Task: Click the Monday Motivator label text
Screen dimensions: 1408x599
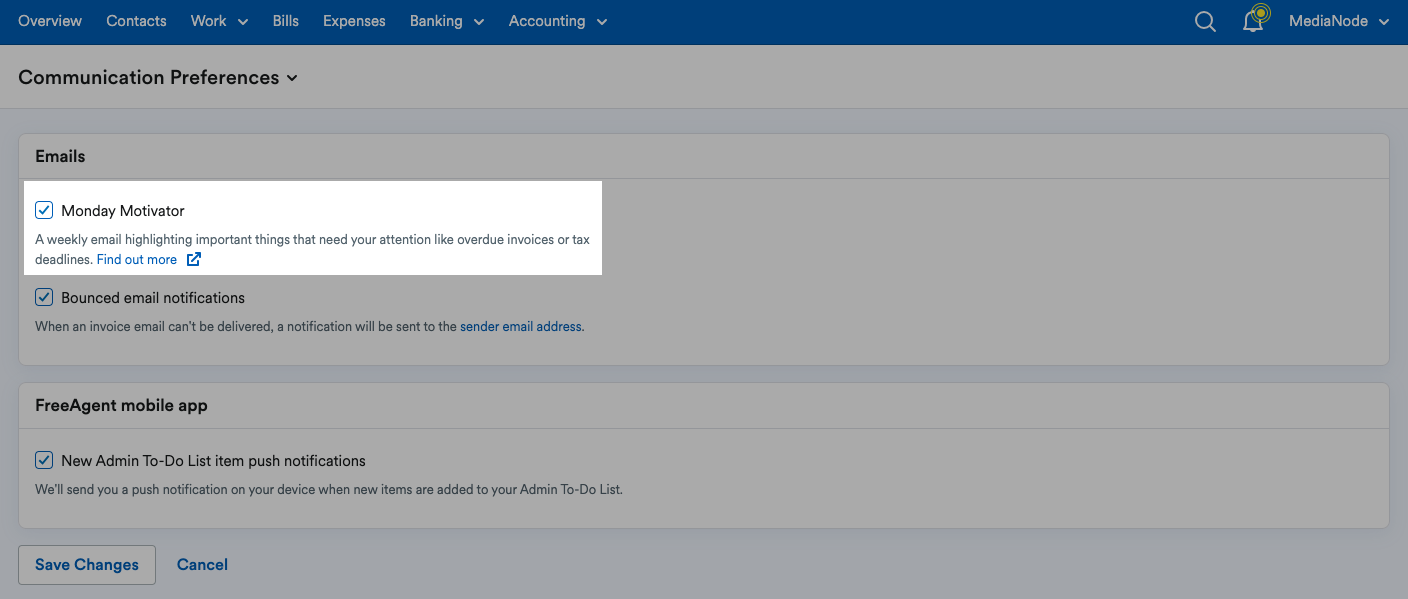Action: click(x=123, y=210)
